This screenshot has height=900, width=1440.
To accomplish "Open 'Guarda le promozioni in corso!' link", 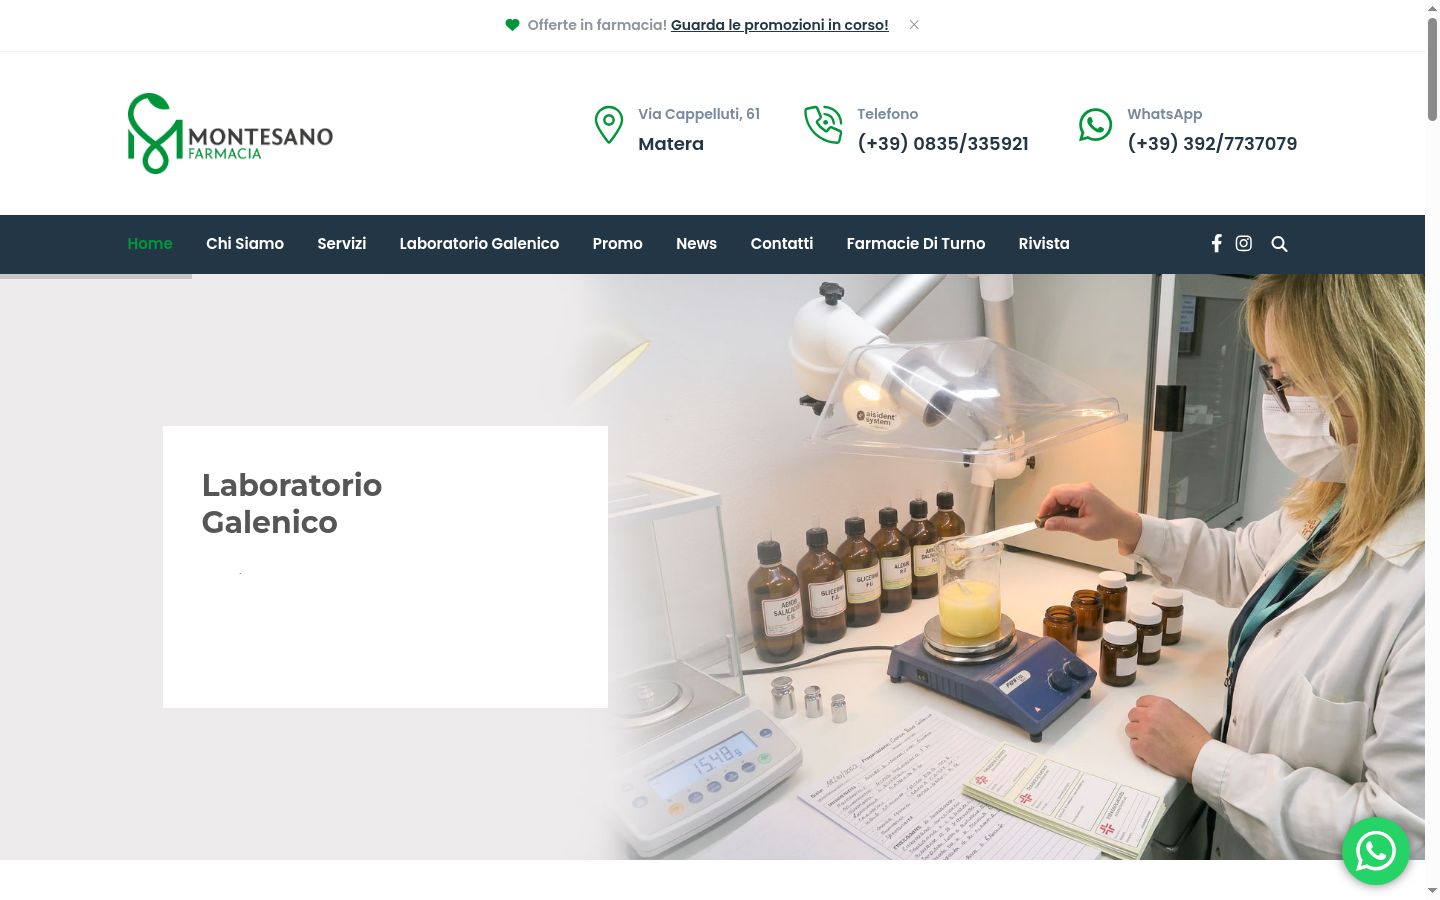I will 779,25.
